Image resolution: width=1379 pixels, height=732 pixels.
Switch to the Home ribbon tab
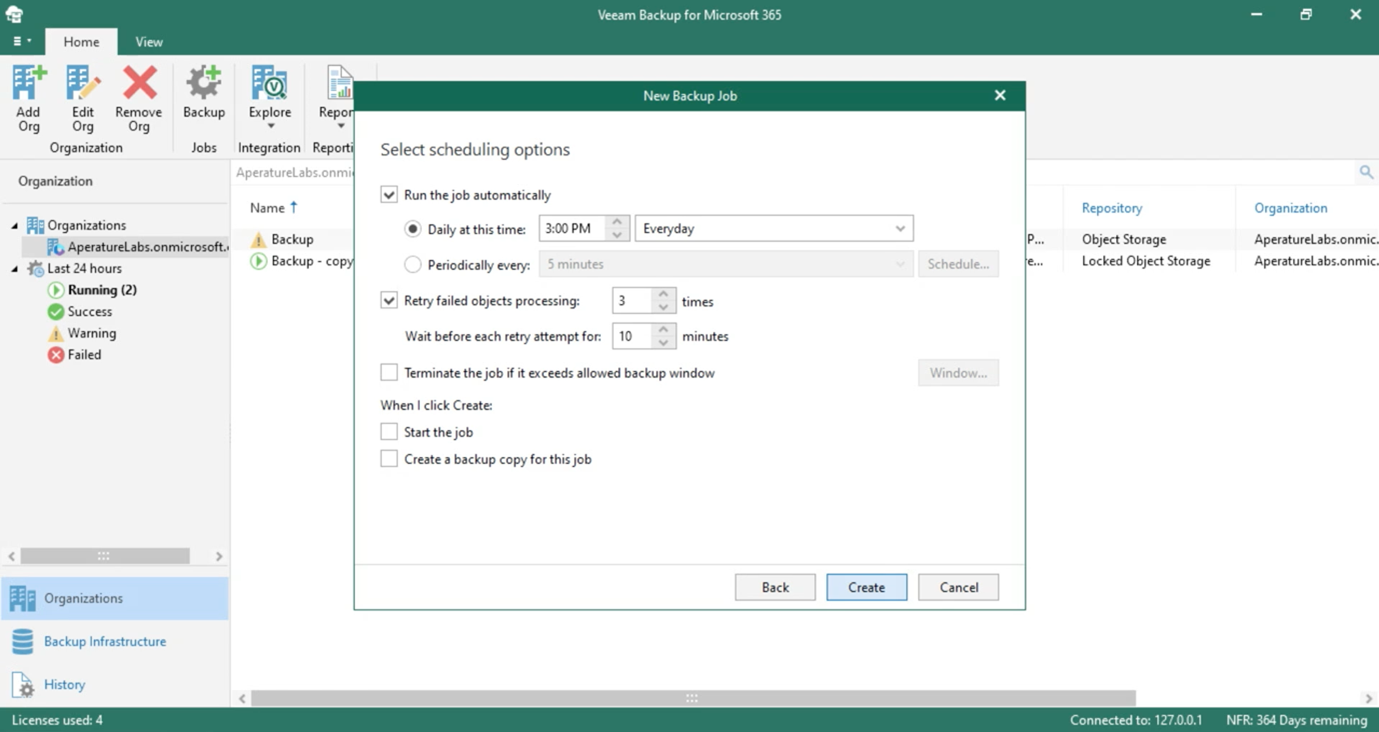pos(81,42)
